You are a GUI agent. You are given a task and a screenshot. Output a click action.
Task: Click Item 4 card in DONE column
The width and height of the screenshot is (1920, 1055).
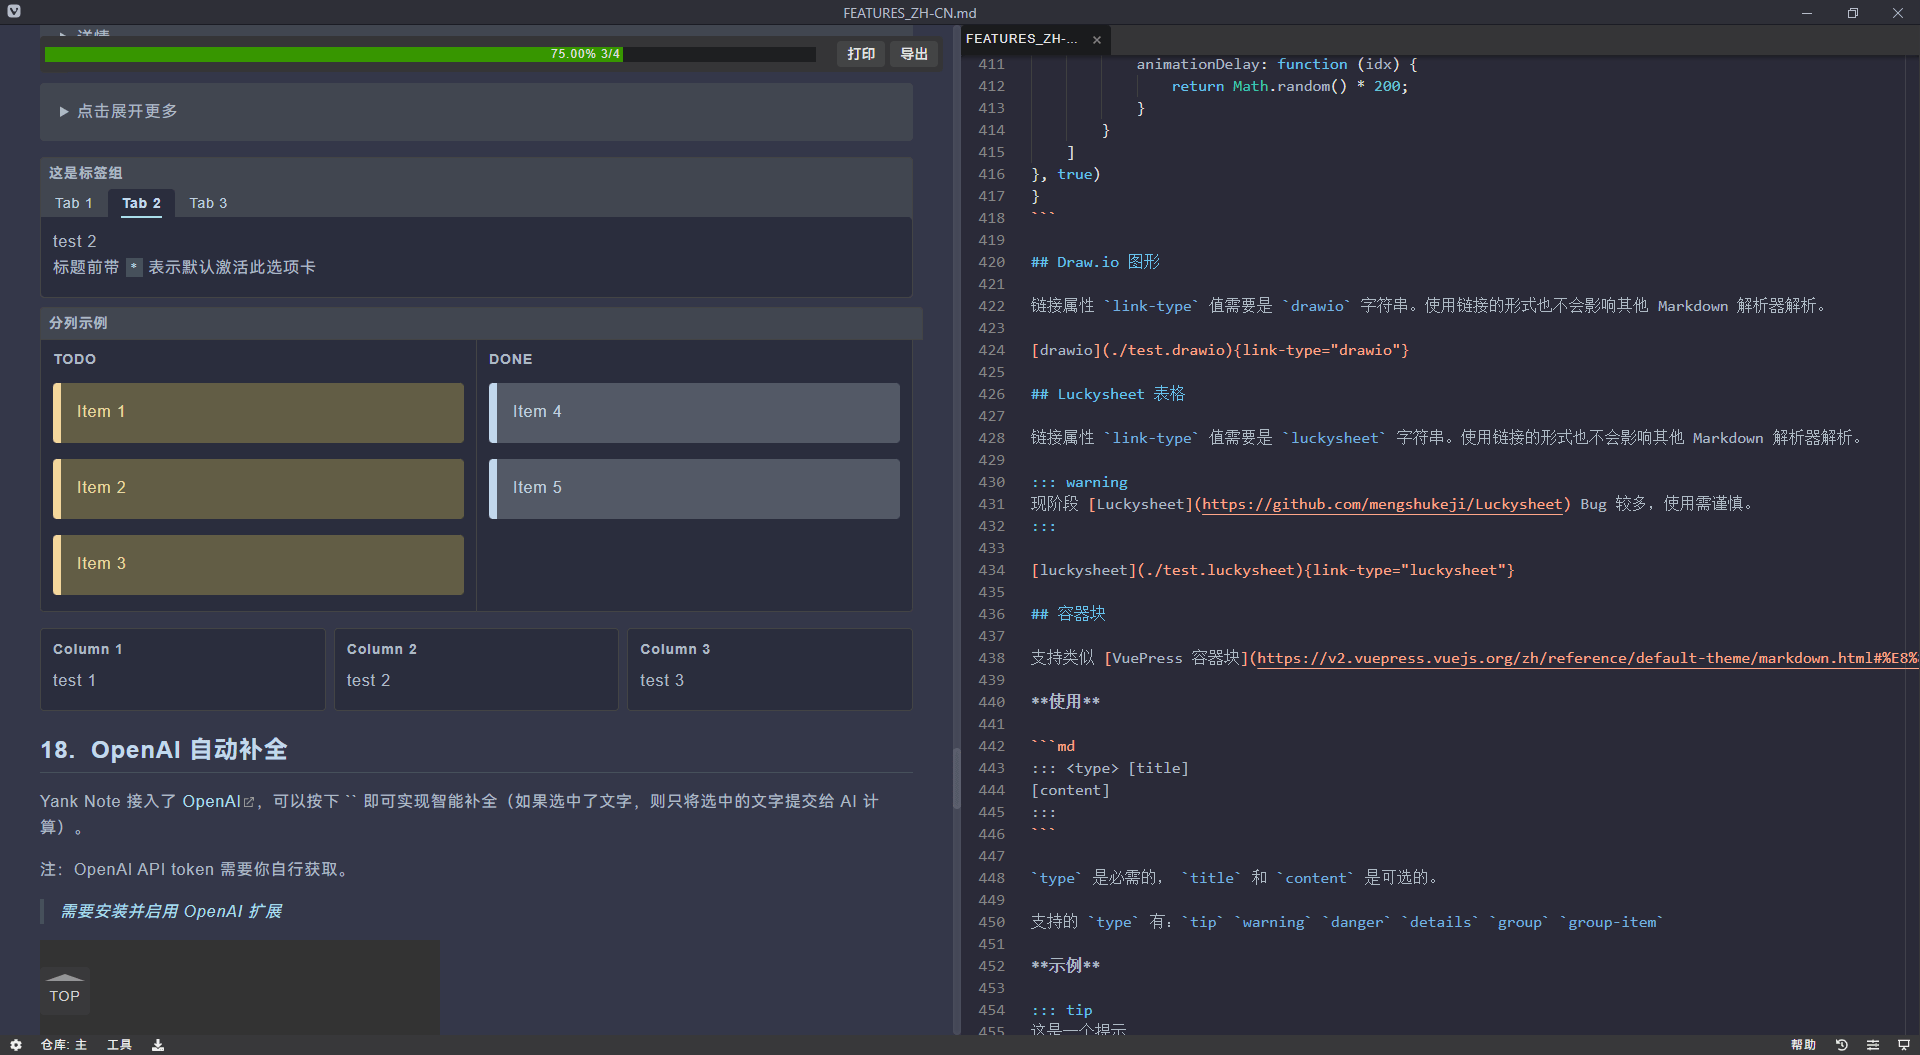(694, 412)
